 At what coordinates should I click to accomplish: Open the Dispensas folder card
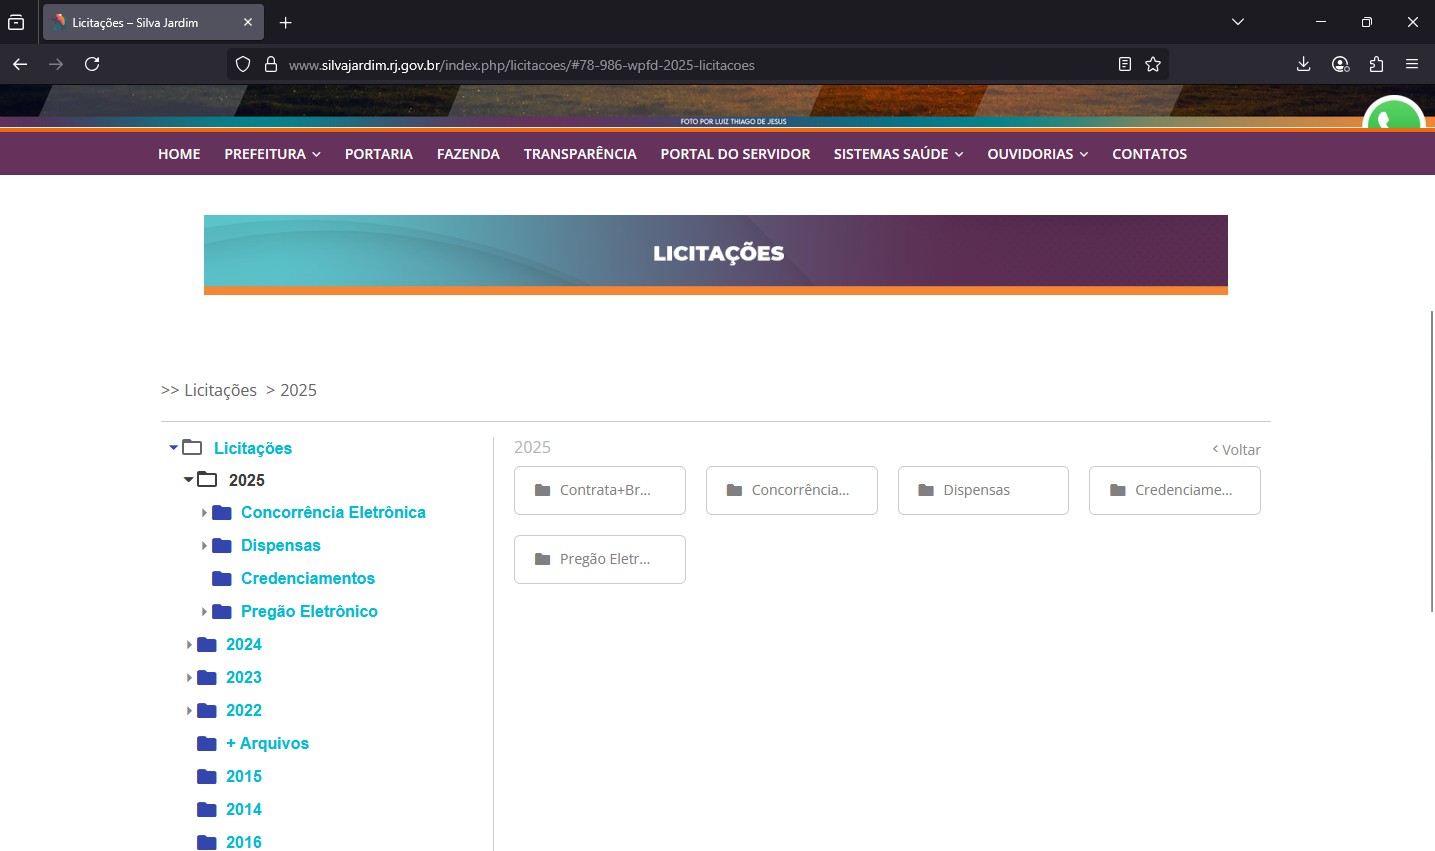(x=983, y=490)
